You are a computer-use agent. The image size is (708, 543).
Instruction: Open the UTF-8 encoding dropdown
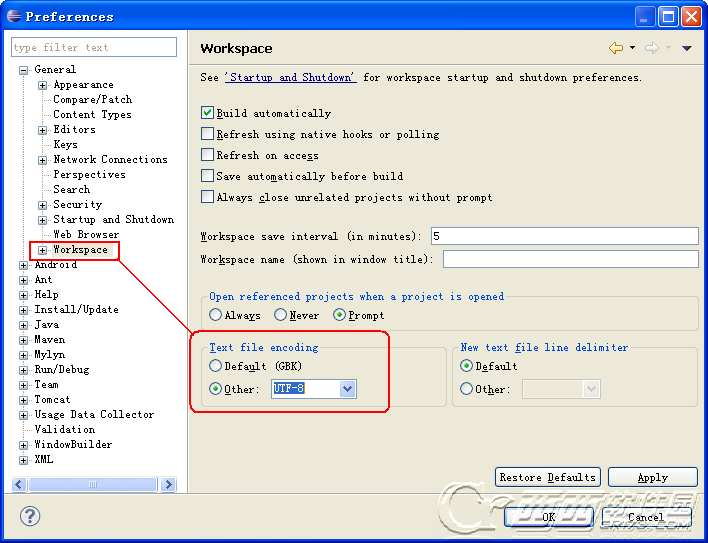[x=347, y=389]
